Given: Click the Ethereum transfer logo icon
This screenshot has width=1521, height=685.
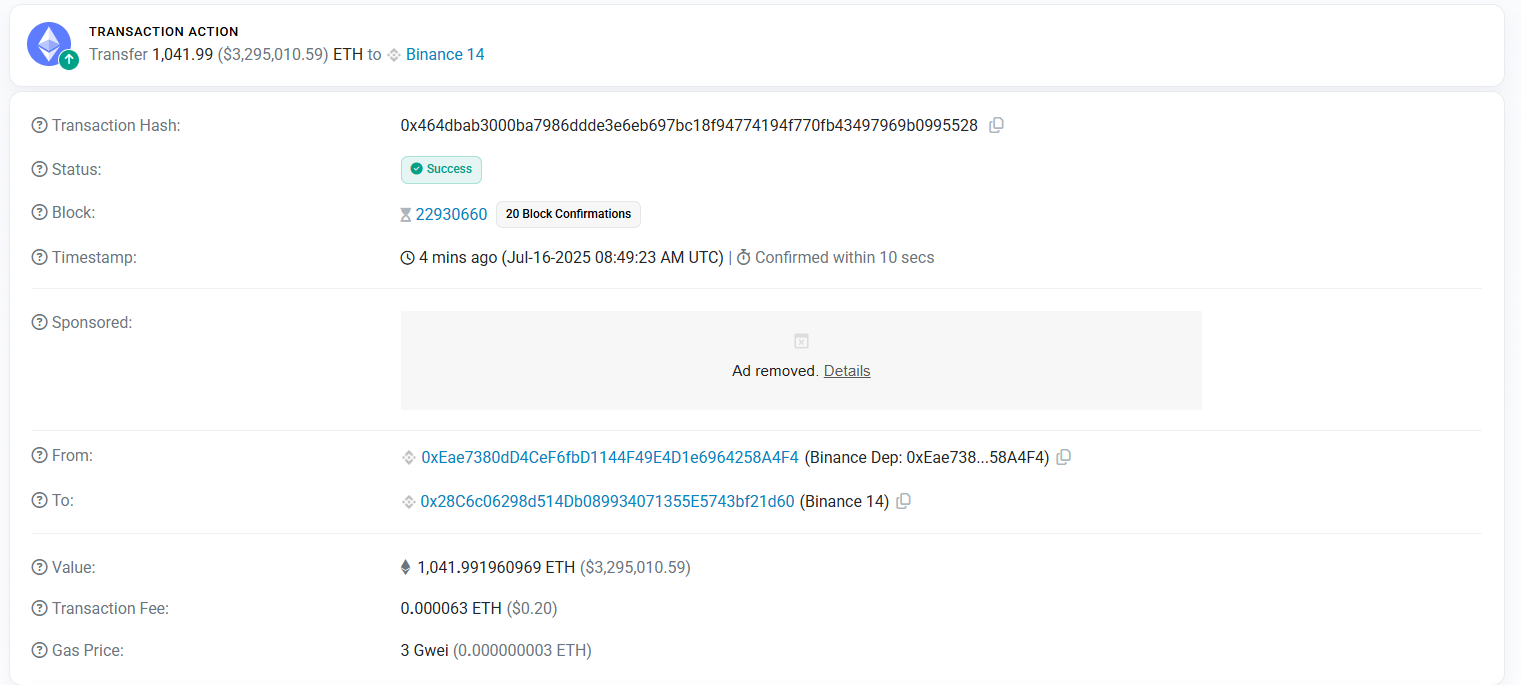Looking at the screenshot, I should 49,44.
